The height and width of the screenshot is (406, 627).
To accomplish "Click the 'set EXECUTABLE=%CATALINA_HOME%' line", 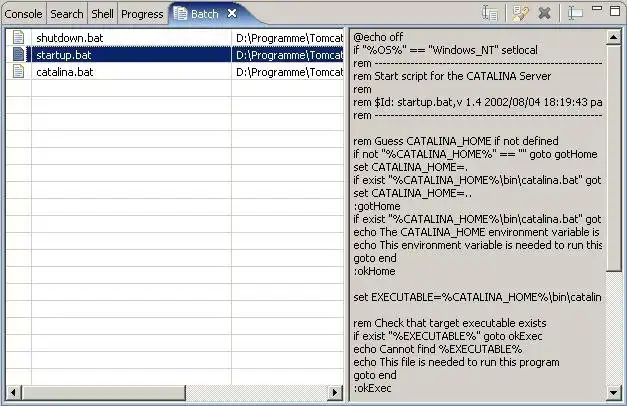I will (477, 297).
